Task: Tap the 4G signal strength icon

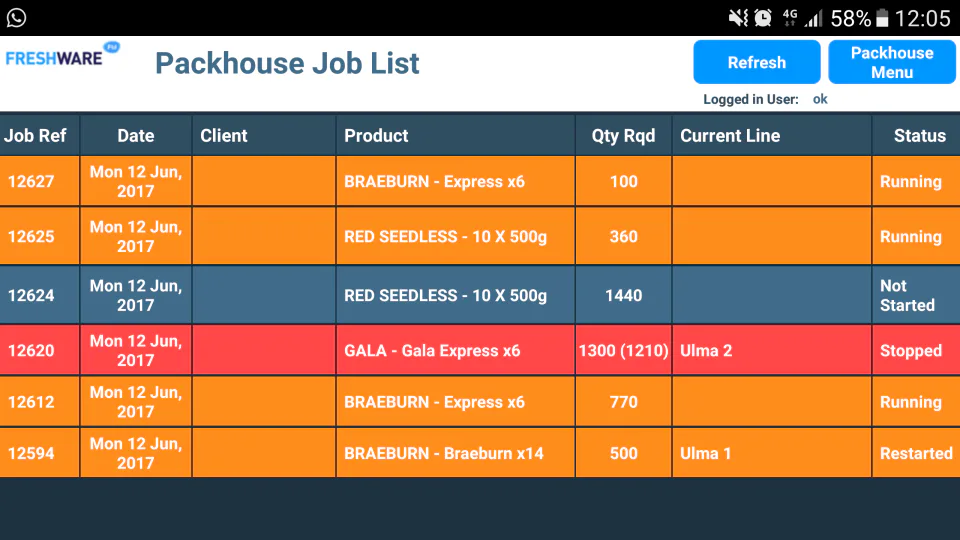Action: (803, 18)
